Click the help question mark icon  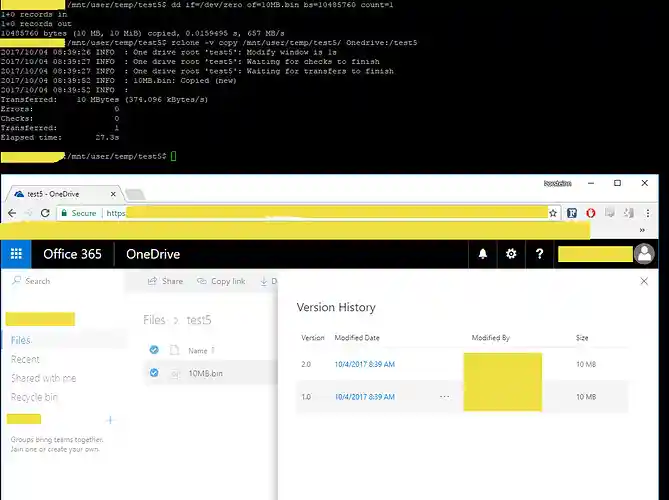coord(540,254)
